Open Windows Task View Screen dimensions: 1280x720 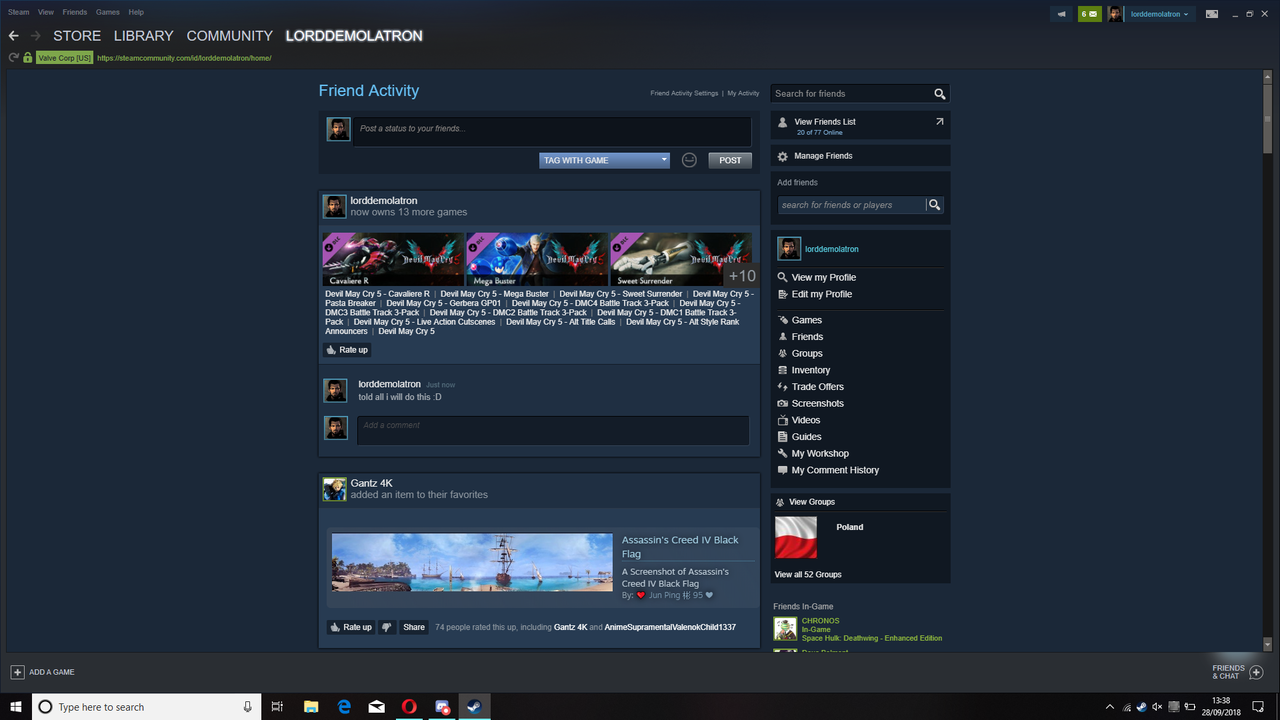(278, 707)
